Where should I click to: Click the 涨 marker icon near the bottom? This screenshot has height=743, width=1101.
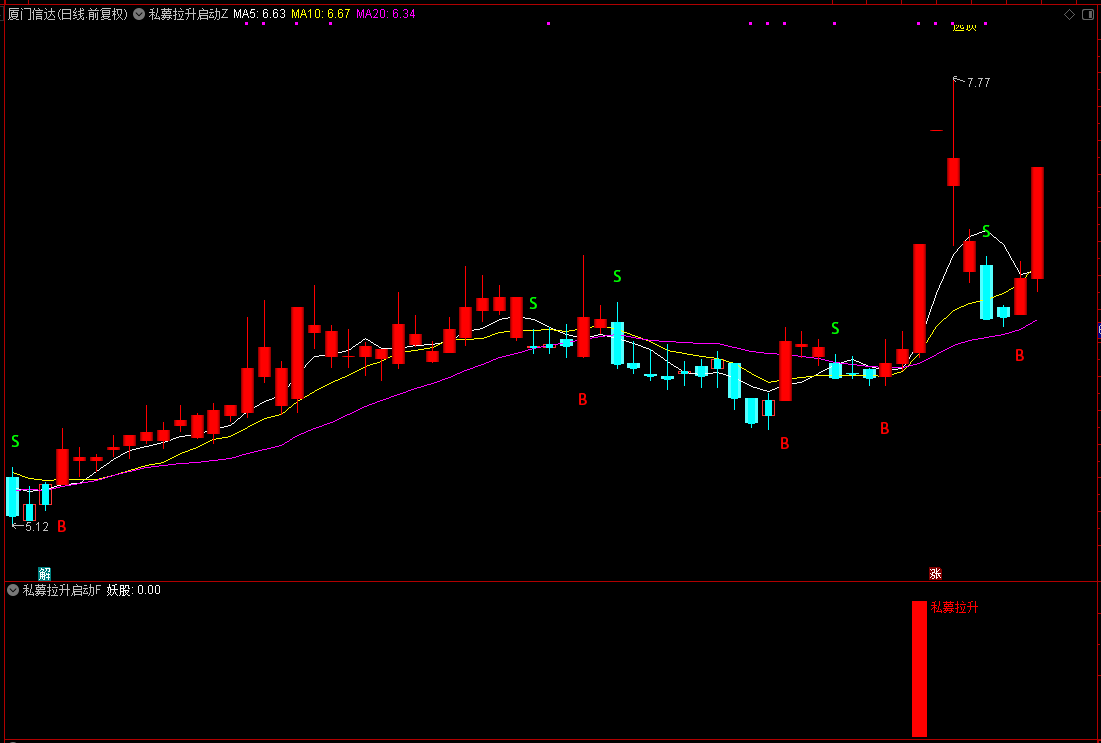(935, 573)
